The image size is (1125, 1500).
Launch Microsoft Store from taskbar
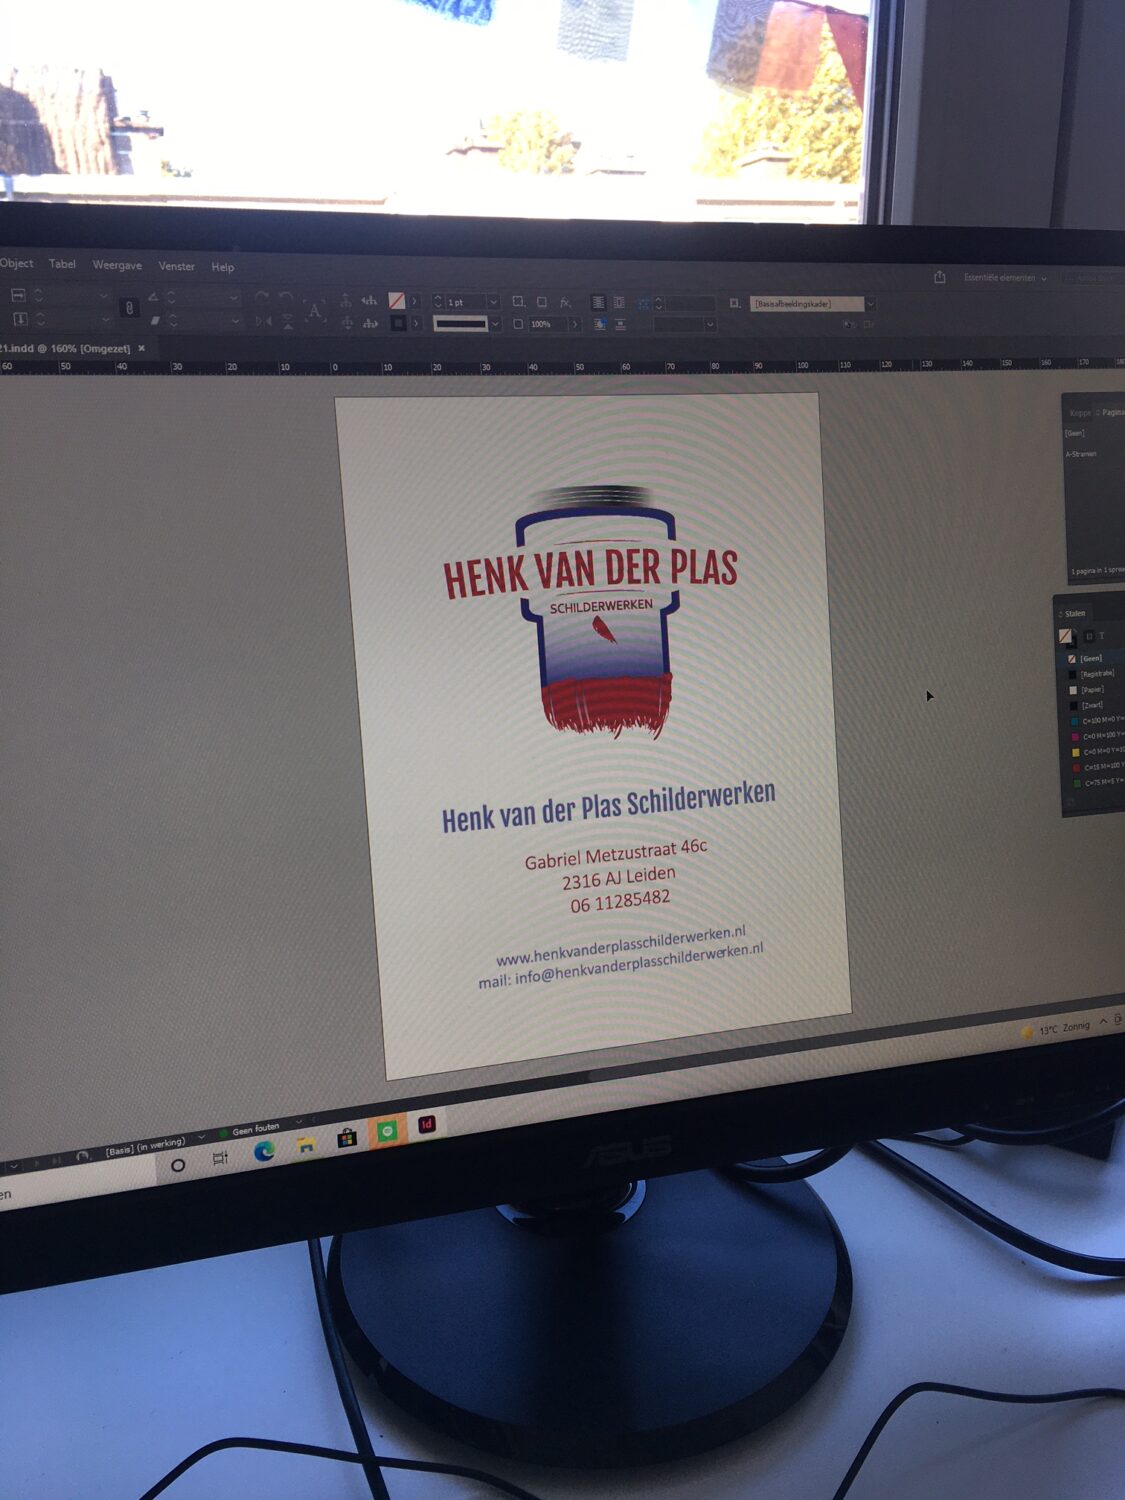pyautogui.click(x=347, y=1138)
